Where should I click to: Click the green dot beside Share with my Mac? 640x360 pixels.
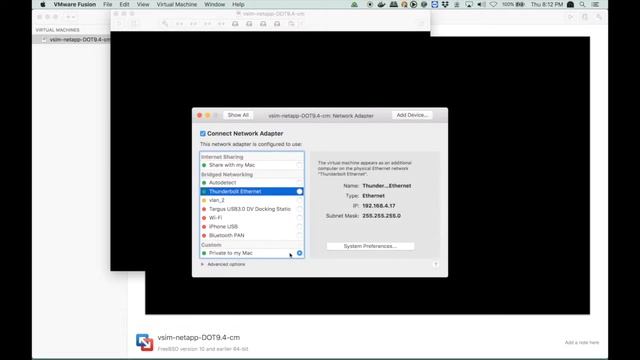(x=204, y=165)
